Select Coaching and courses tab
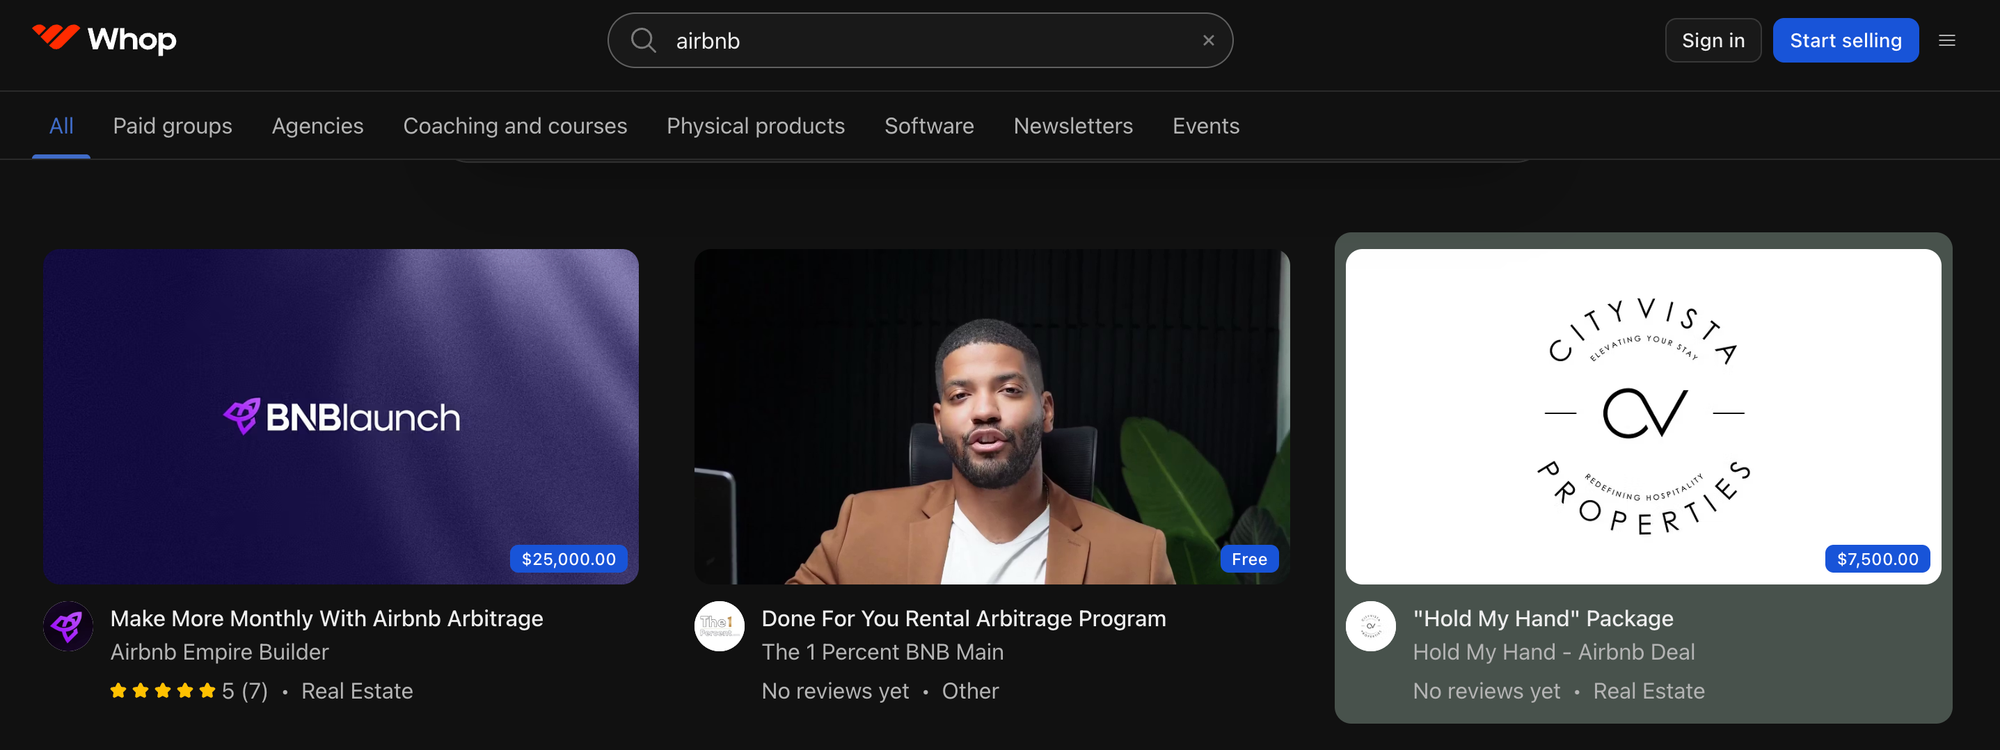 coord(515,126)
